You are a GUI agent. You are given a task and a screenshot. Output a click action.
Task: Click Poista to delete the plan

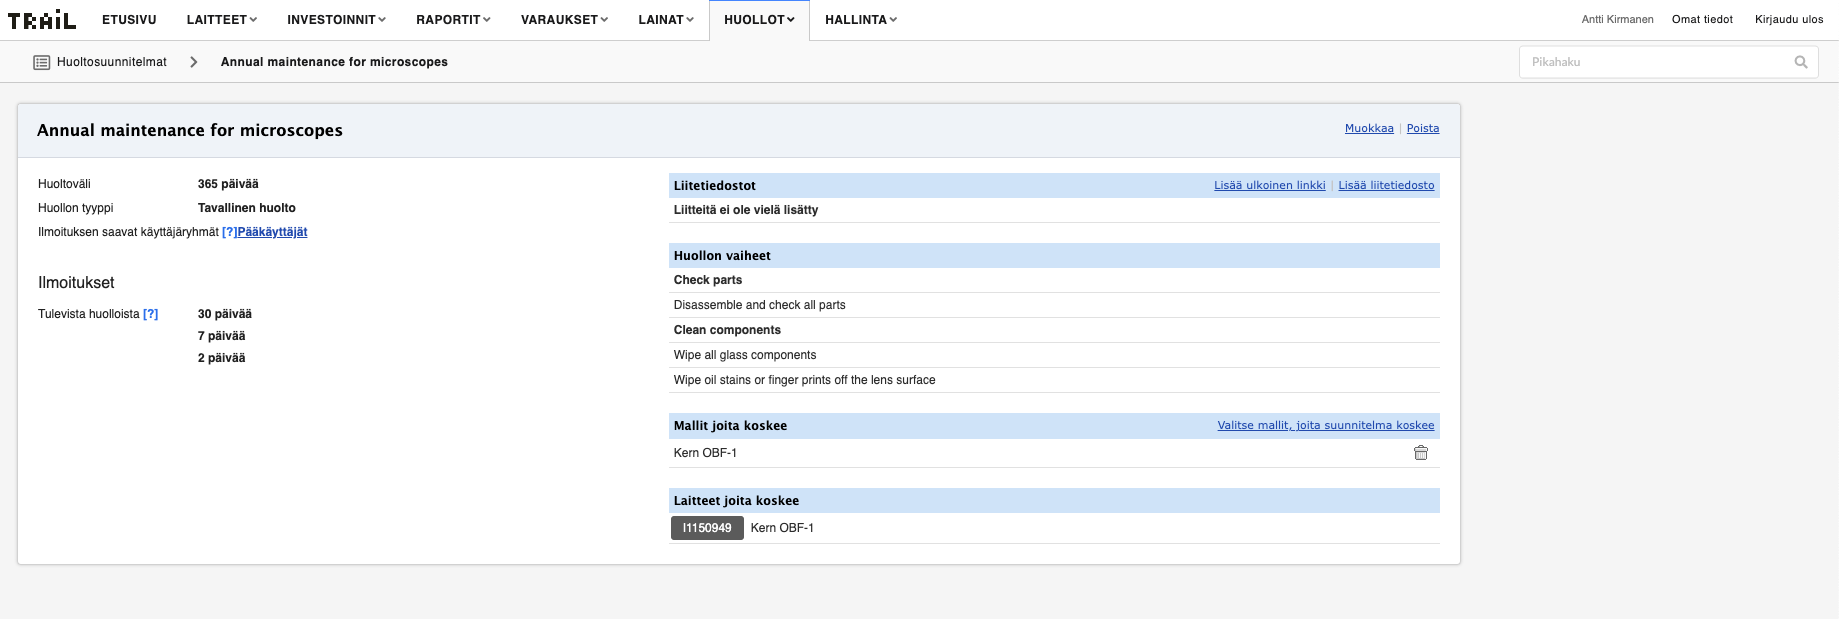[x=1423, y=128]
